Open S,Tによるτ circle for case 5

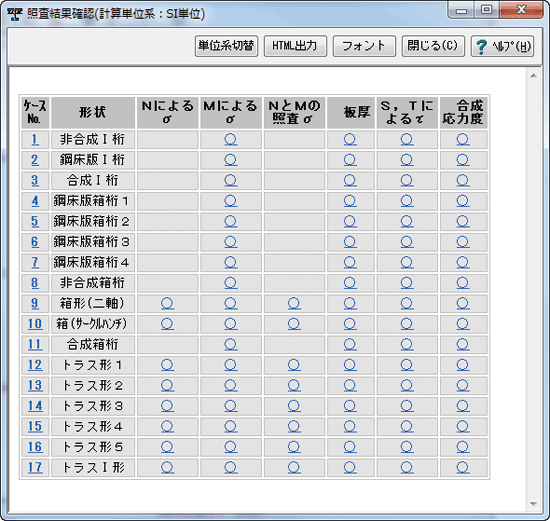[x=407, y=221]
